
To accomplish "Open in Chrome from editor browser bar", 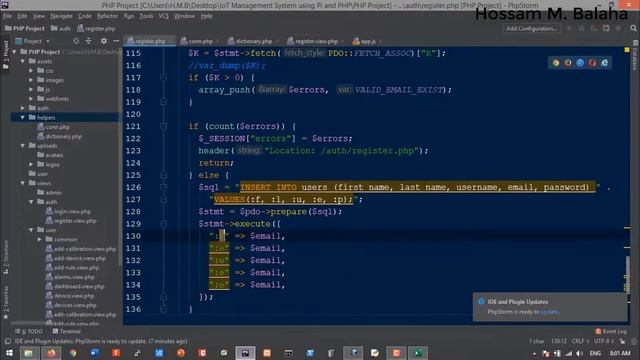I will pos(556,63).
